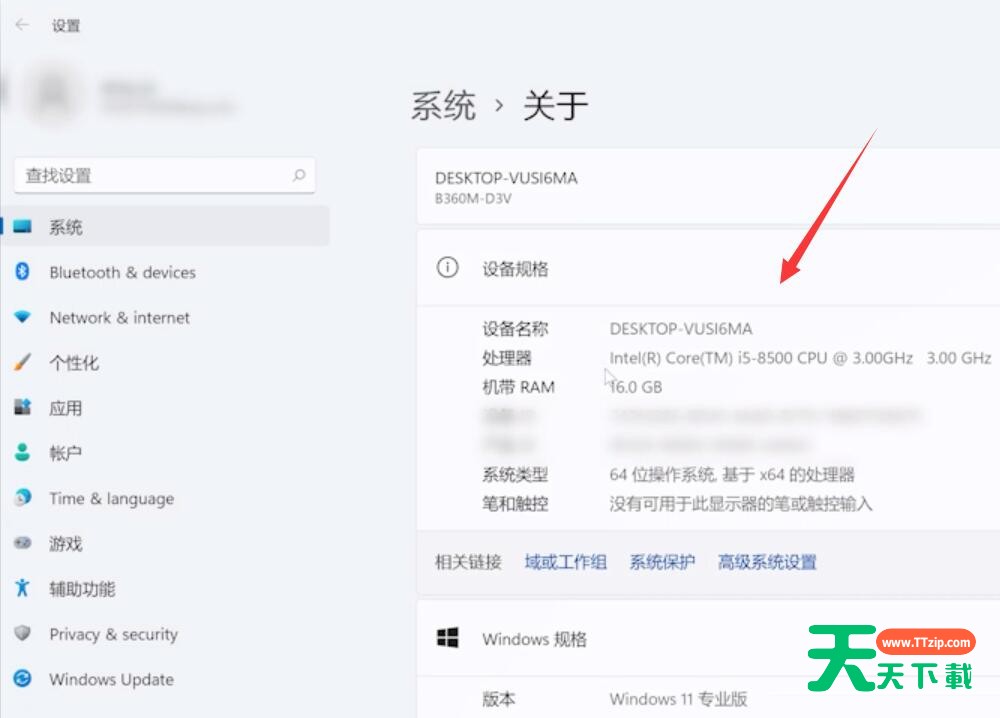Open 高级系统设置 link
Screen dimensions: 1000x718
[x=767, y=562]
